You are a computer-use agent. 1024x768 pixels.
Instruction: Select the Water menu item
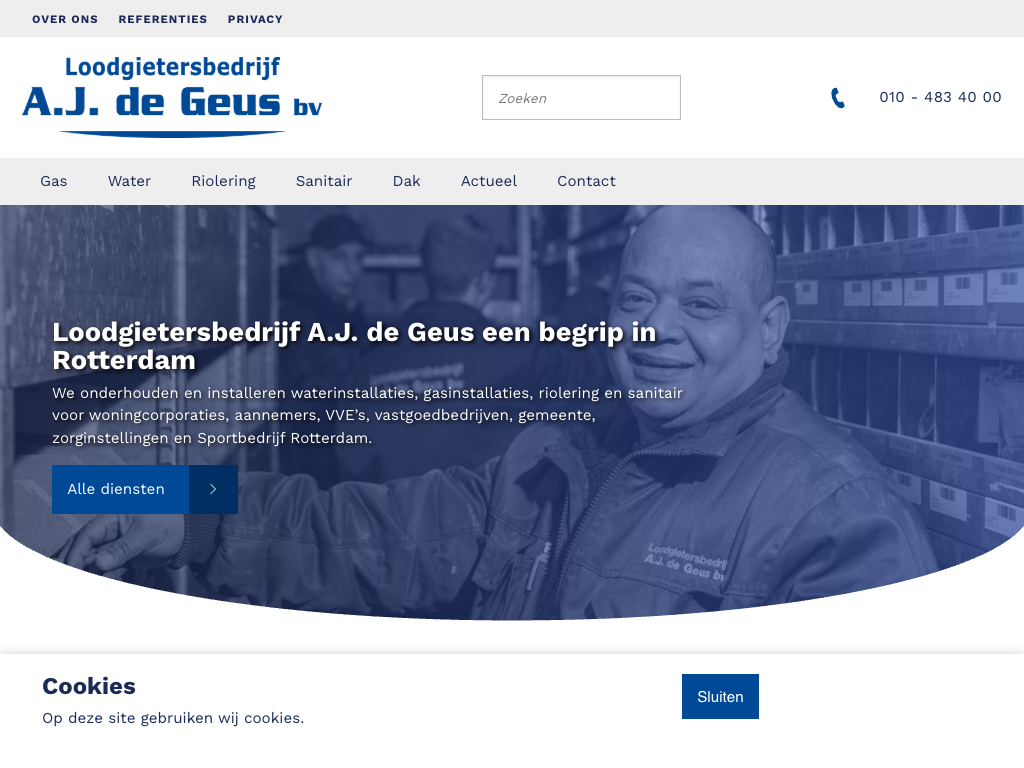129,181
